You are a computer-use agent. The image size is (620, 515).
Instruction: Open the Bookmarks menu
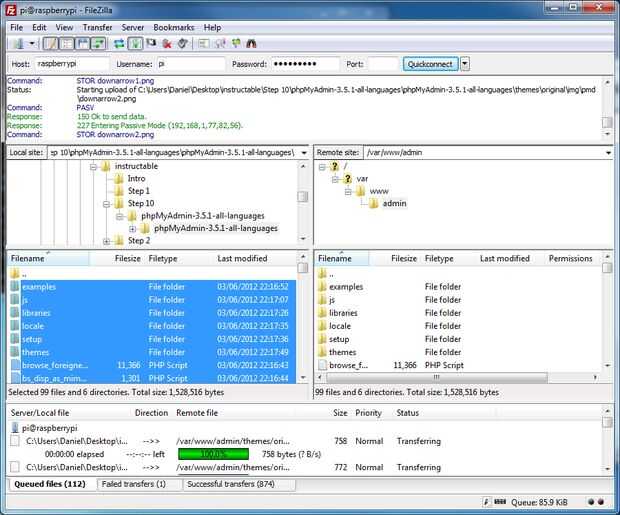[174, 27]
